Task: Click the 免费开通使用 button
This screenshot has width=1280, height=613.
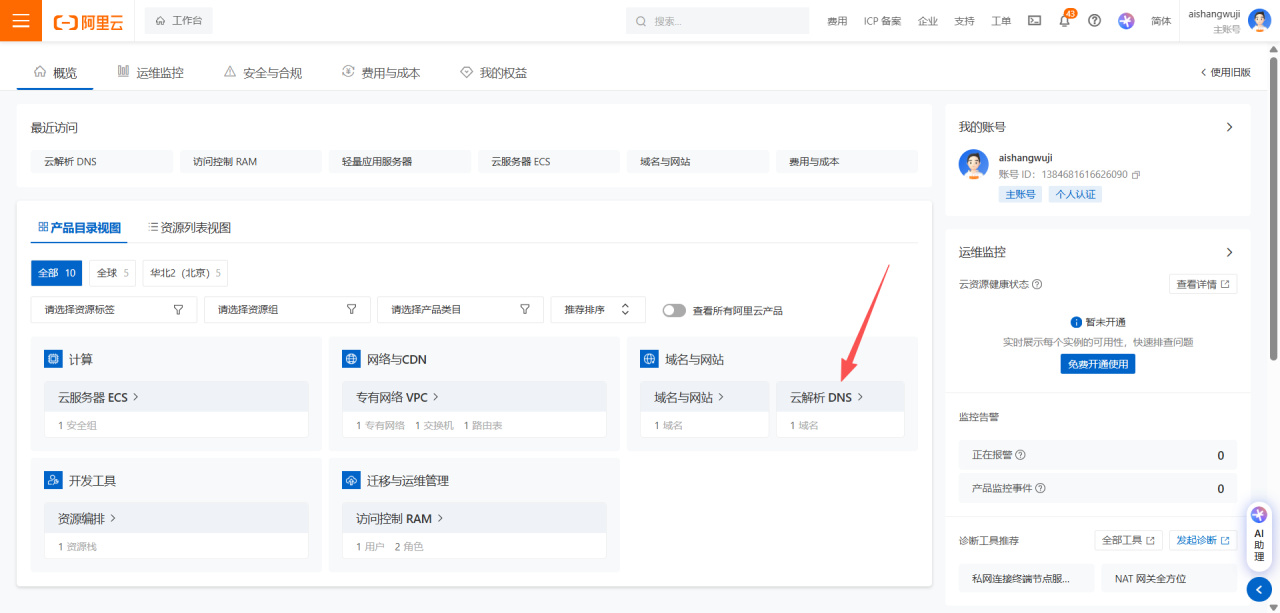Action: pyautogui.click(x=1097, y=364)
